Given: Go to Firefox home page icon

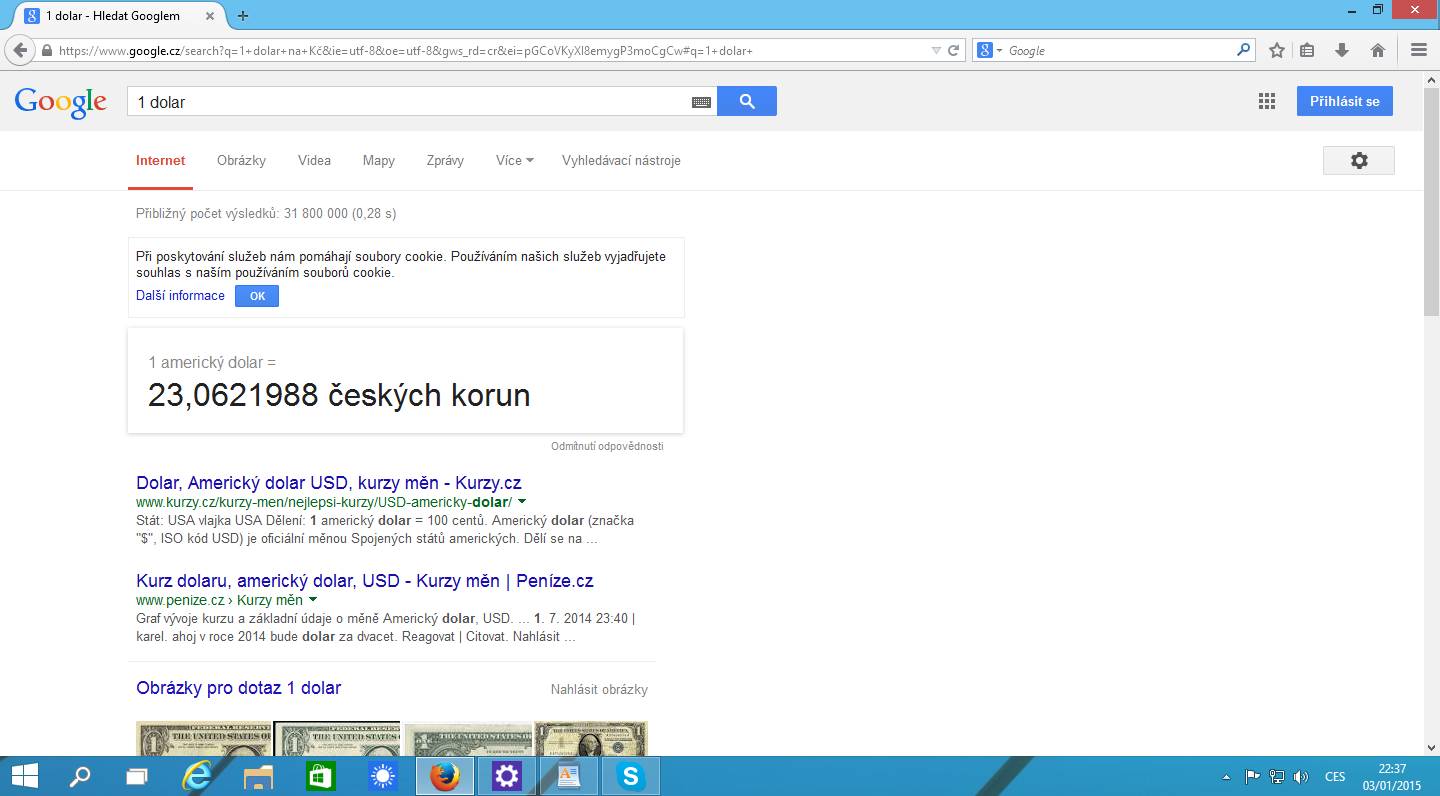Looking at the screenshot, I should point(1377,50).
